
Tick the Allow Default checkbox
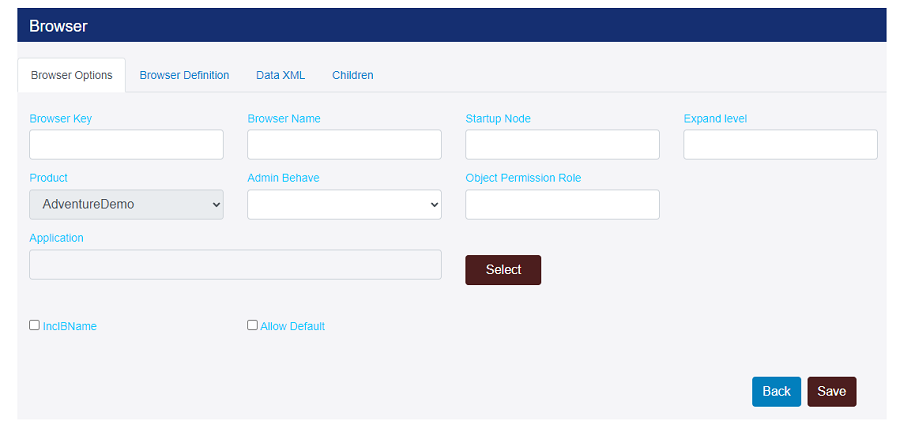[x=252, y=325]
